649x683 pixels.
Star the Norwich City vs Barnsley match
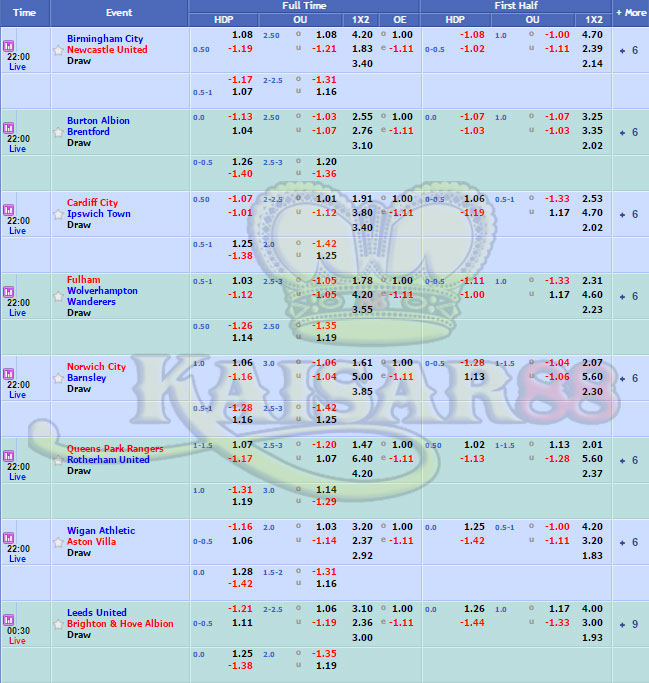pyautogui.click(x=58, y=378)
